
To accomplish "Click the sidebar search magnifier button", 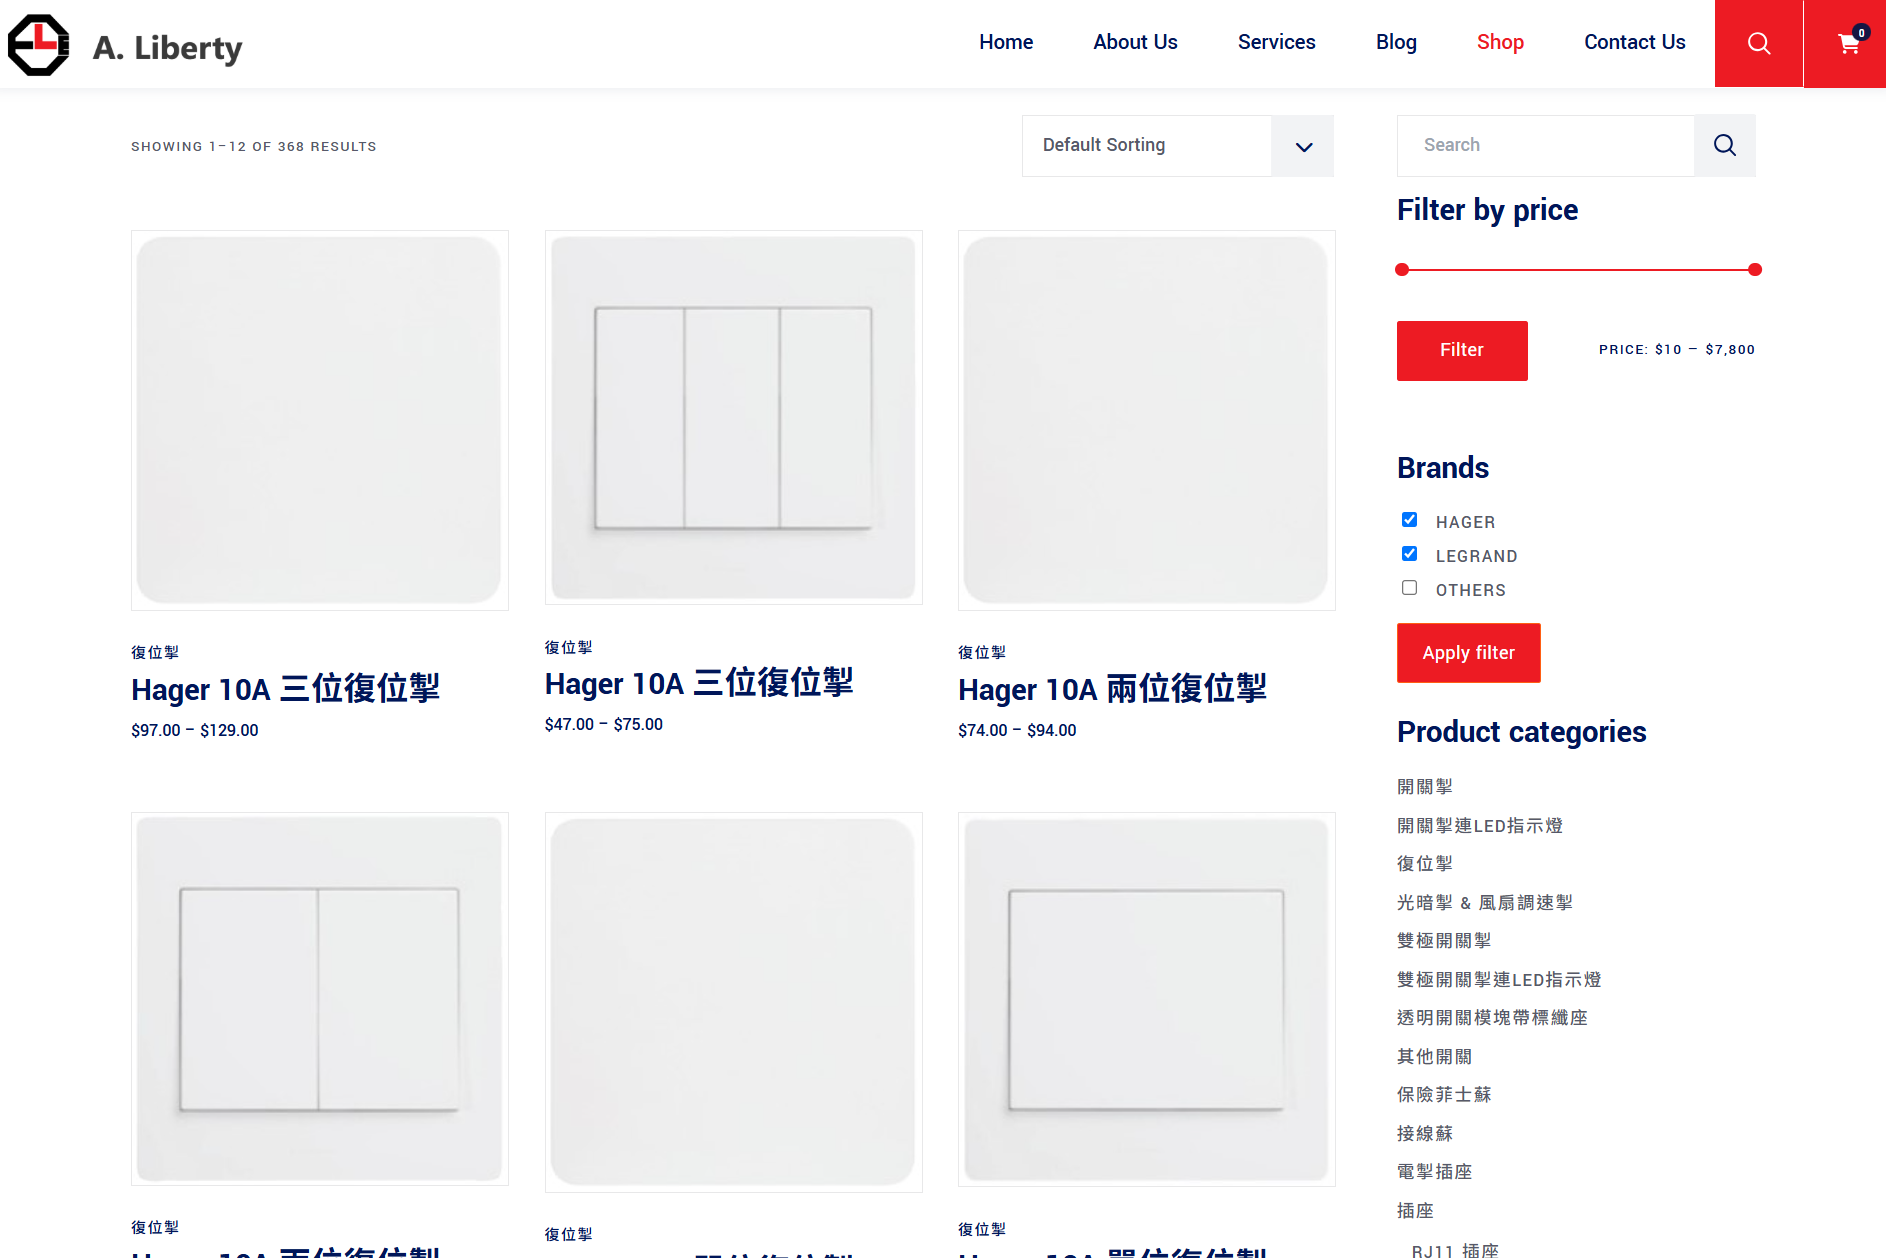I will [x=1724, y=145].
